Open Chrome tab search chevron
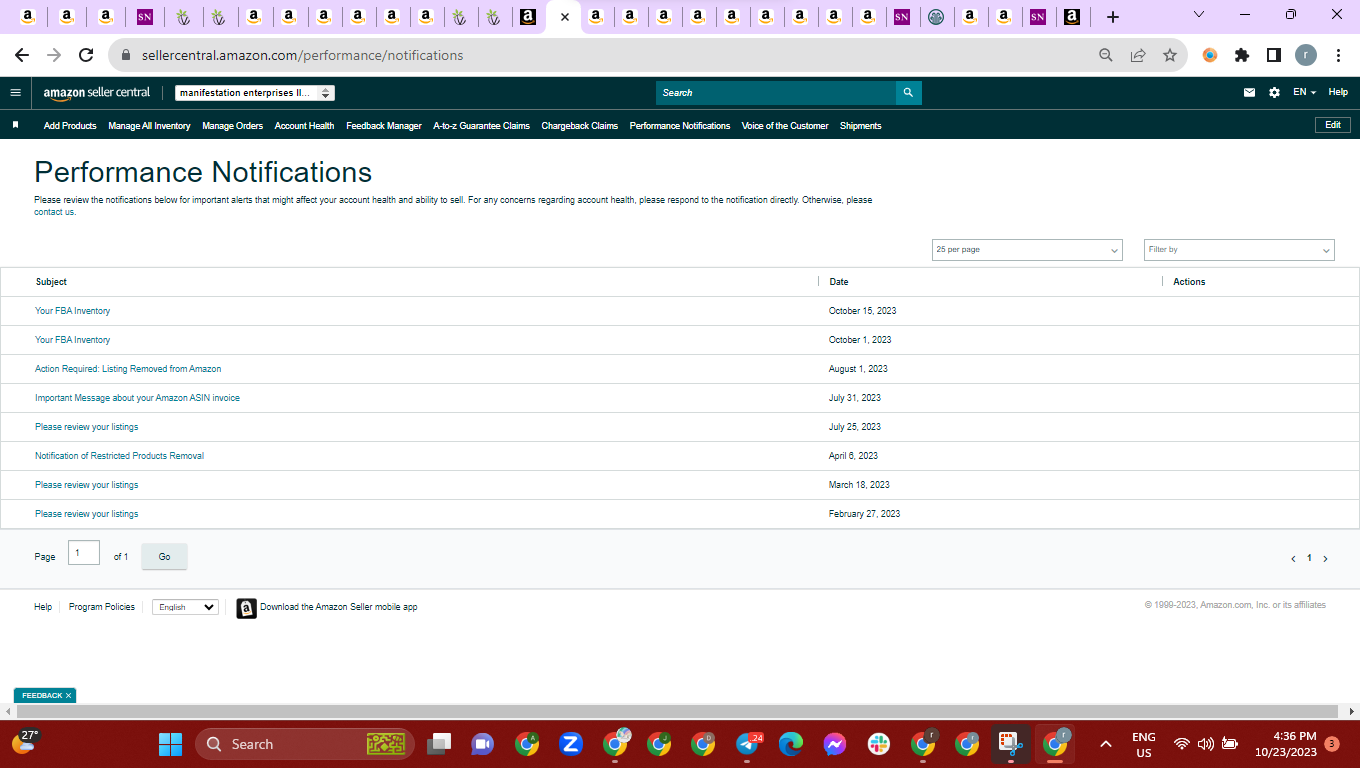The image size is (1360, 768). tap(1199, 15)
